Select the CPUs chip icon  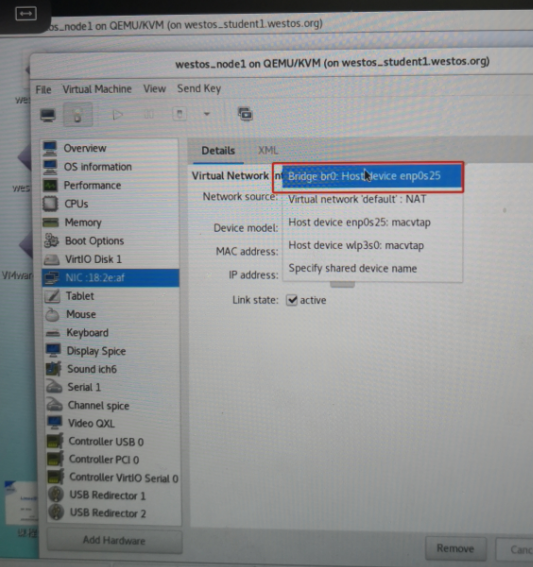[50, 204]
